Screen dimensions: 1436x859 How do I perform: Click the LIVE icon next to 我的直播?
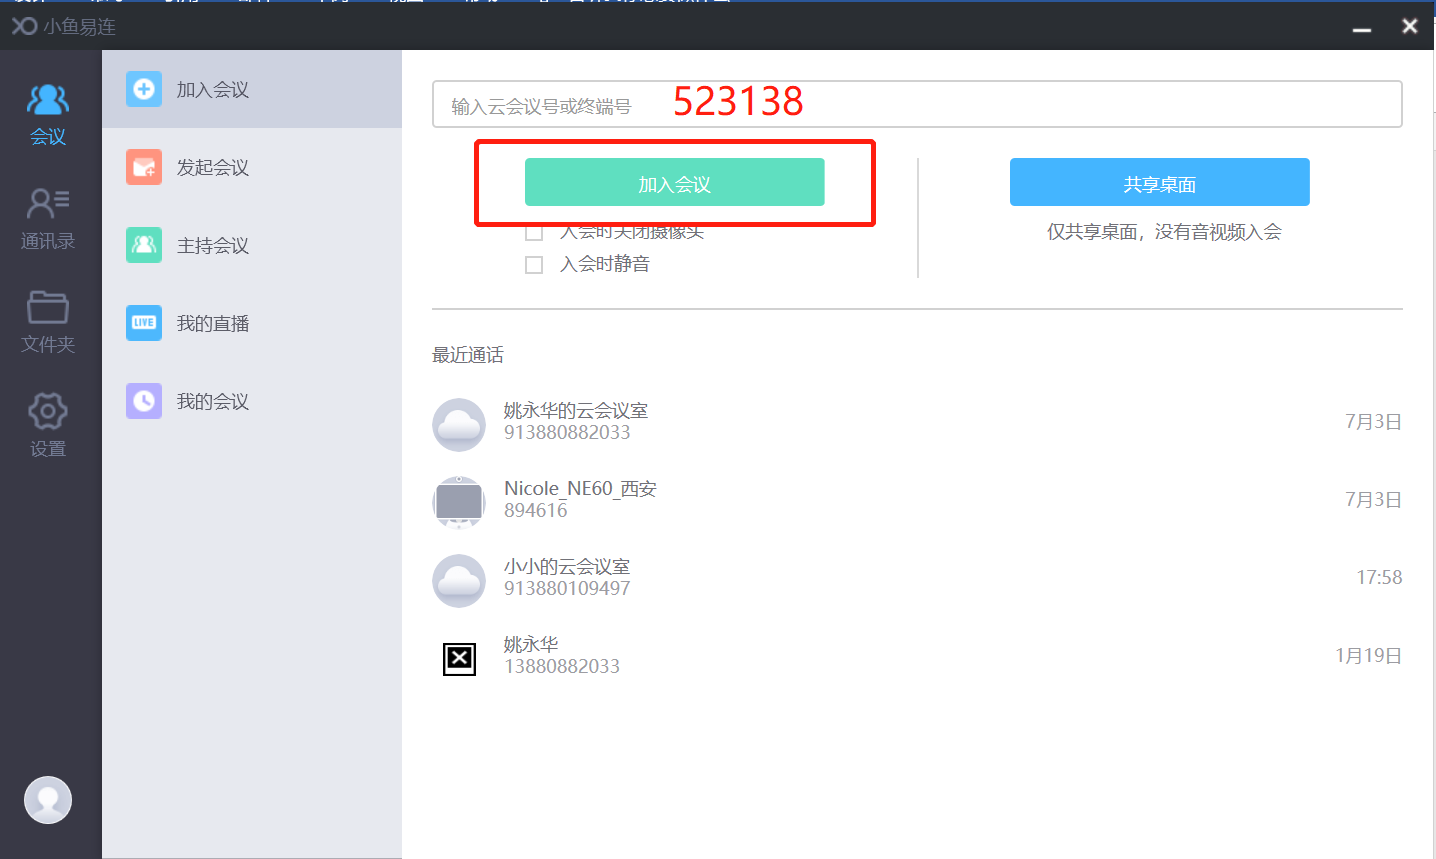pos(144,323)
